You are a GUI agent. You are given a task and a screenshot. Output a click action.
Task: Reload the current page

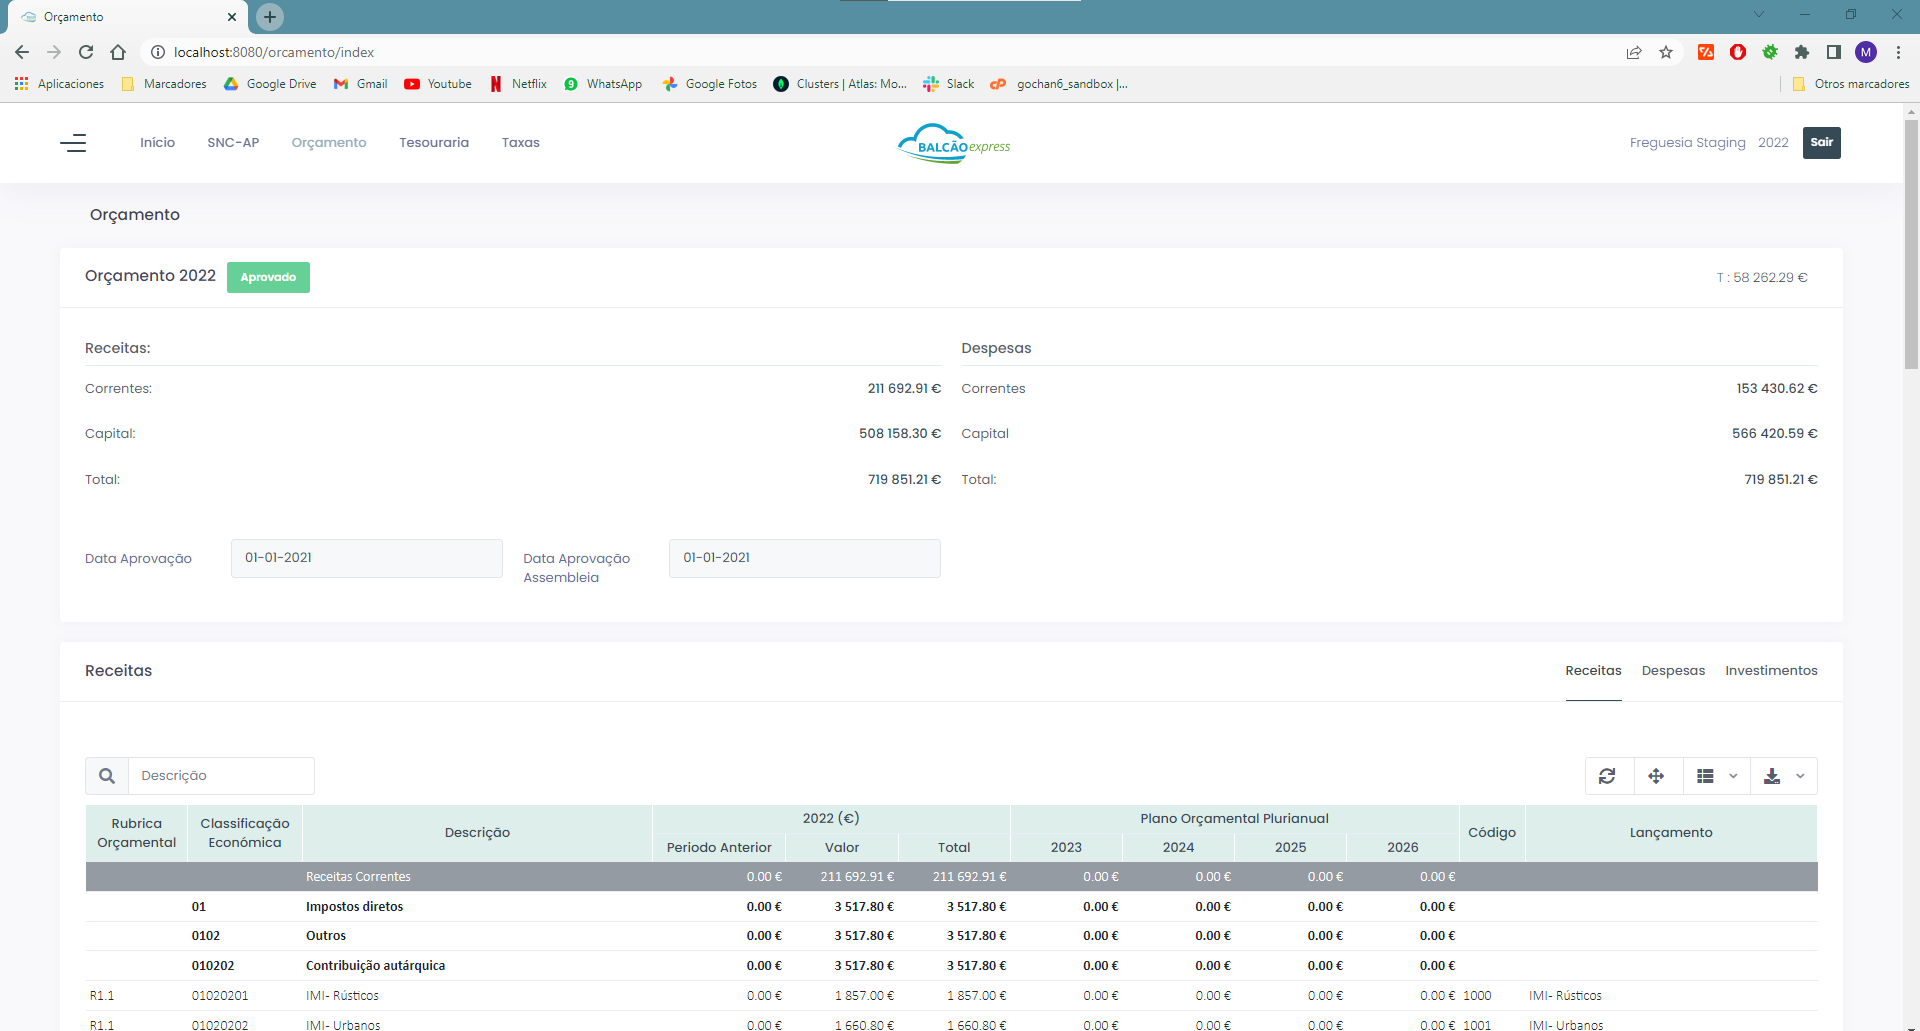coord(86,52)
